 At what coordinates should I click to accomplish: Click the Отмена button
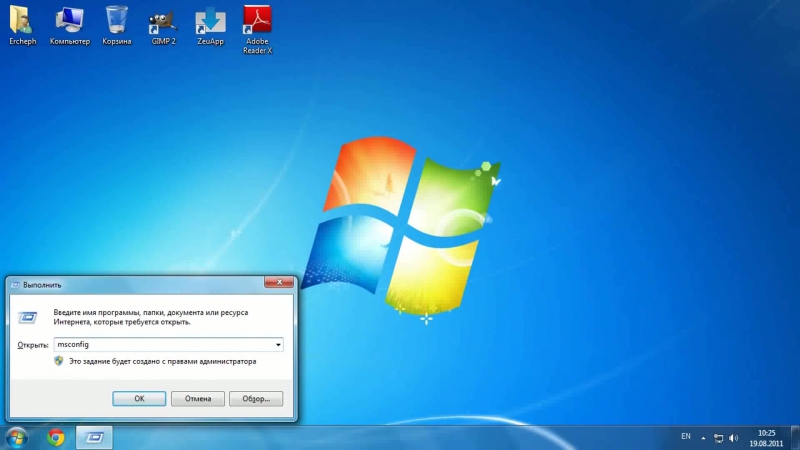(x=198, y=398)
